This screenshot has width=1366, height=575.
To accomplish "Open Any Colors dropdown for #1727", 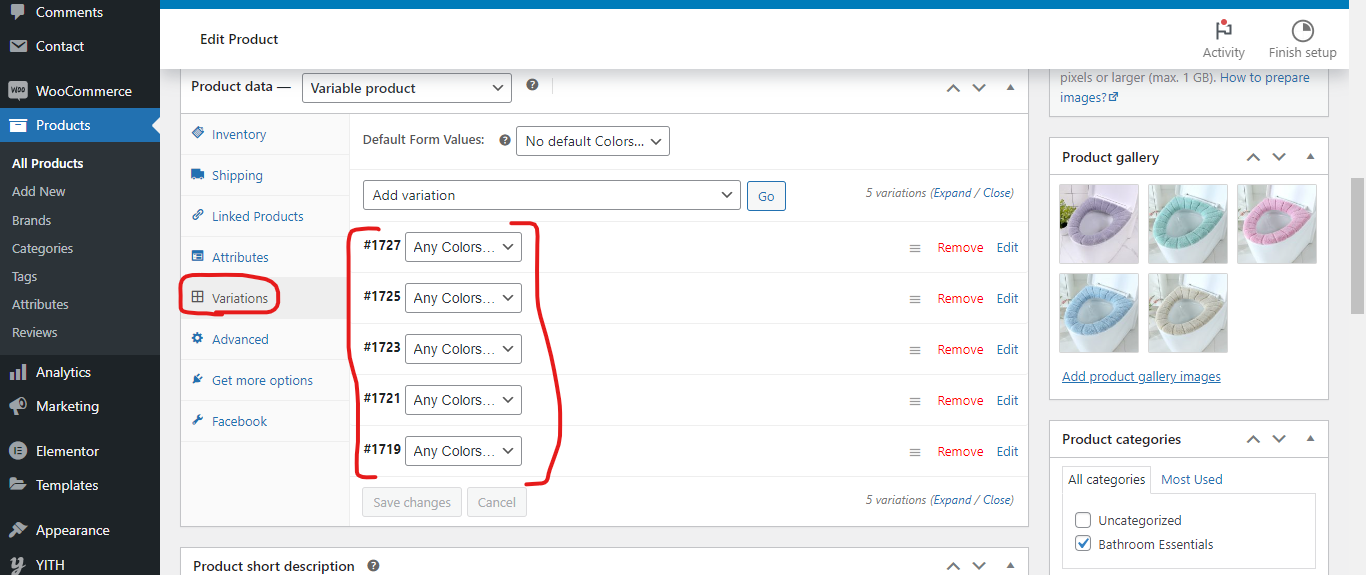I will click(463, 247).
